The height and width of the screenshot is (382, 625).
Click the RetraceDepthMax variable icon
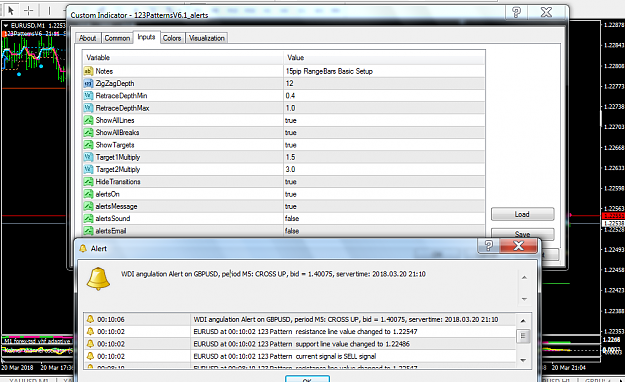[88, 108]
